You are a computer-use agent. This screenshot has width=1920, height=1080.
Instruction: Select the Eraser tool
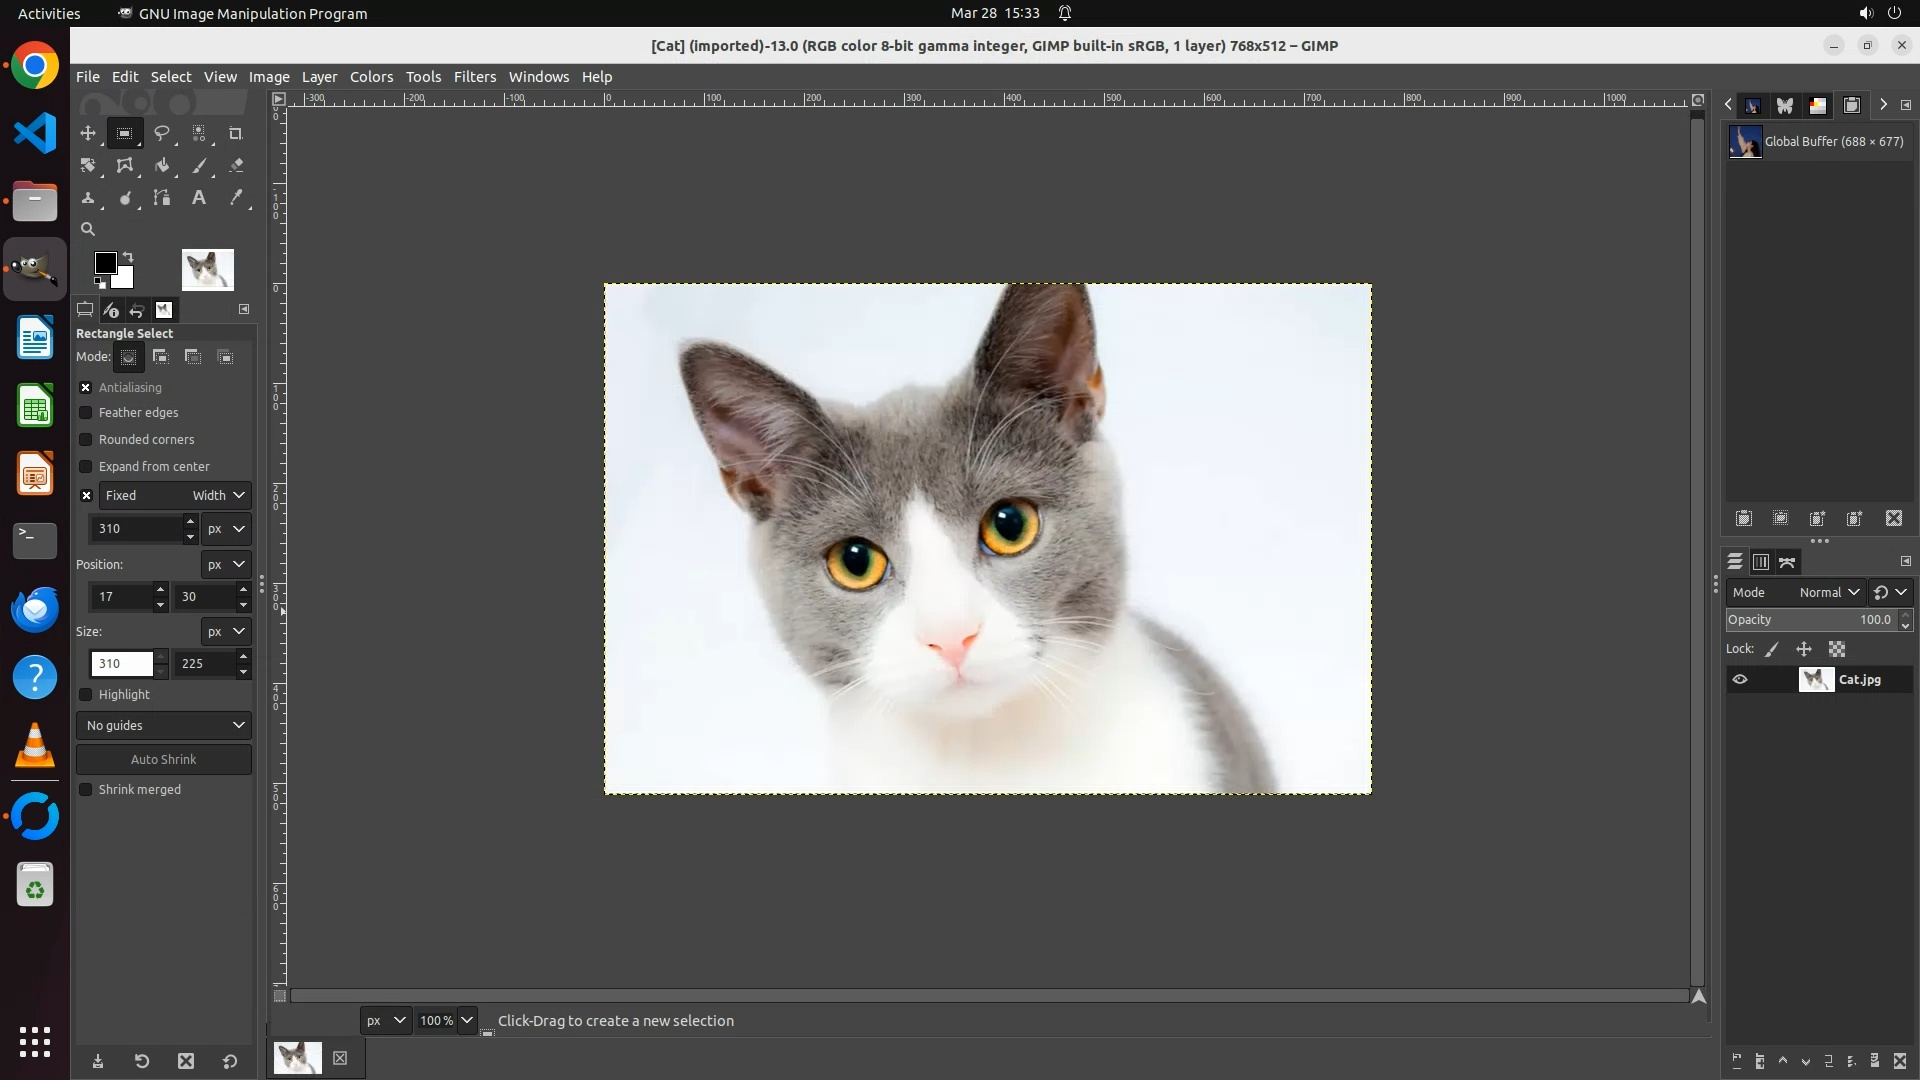[x=236, y=166]
